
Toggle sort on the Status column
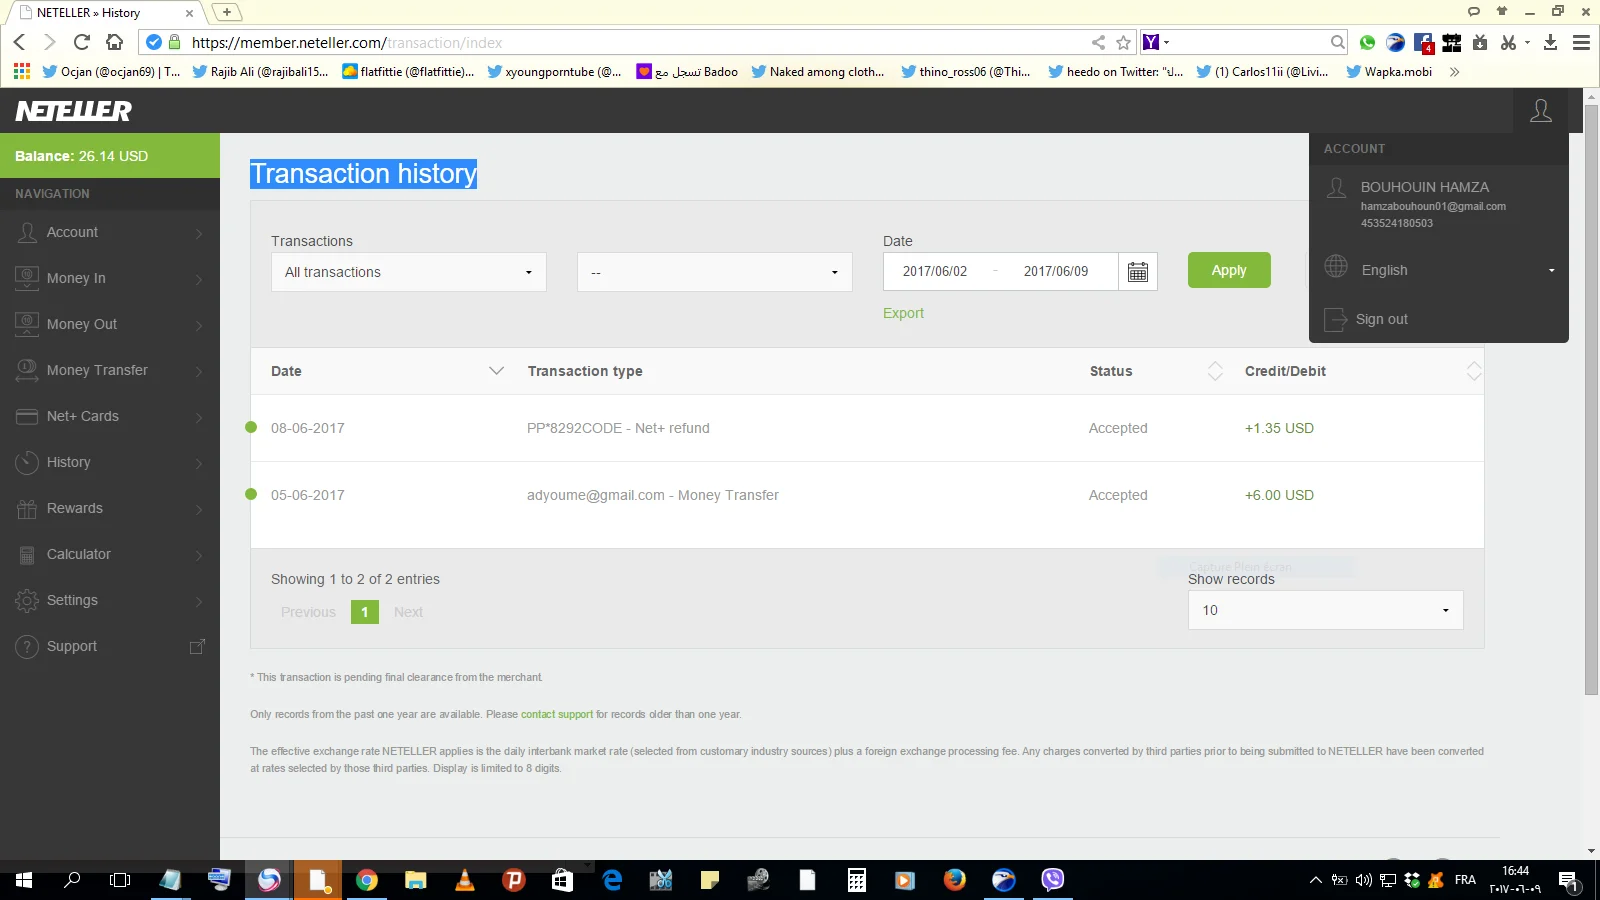point(1215,371)
